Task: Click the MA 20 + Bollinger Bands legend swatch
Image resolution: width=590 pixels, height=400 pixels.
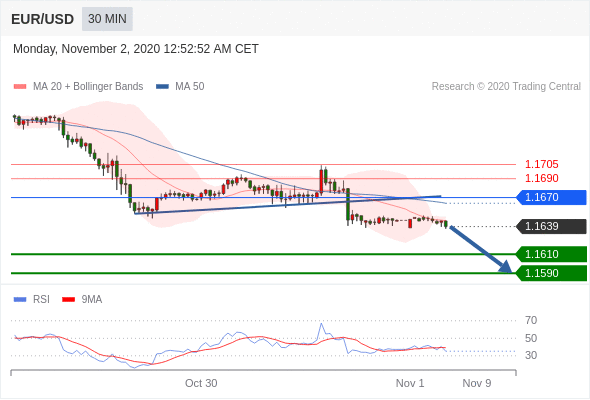Action: [20, 87]
